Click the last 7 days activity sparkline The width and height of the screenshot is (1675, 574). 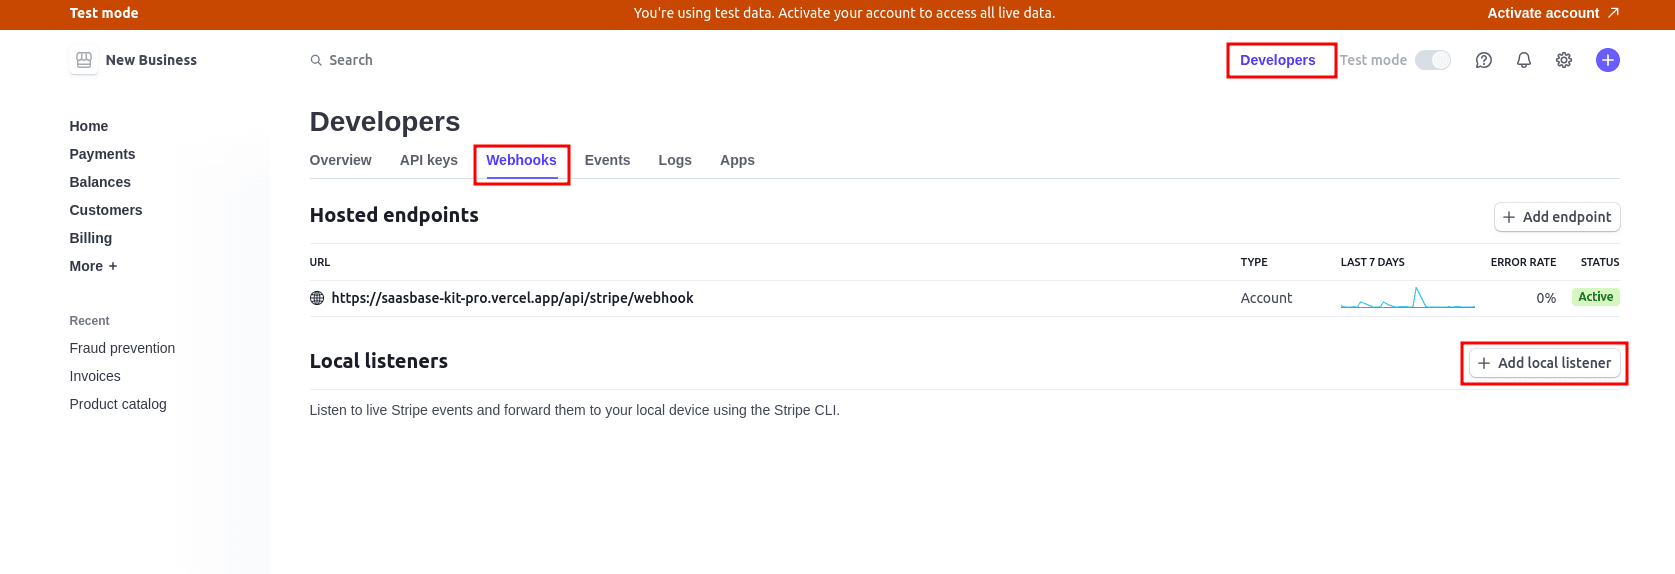(x=1407, y=298)
